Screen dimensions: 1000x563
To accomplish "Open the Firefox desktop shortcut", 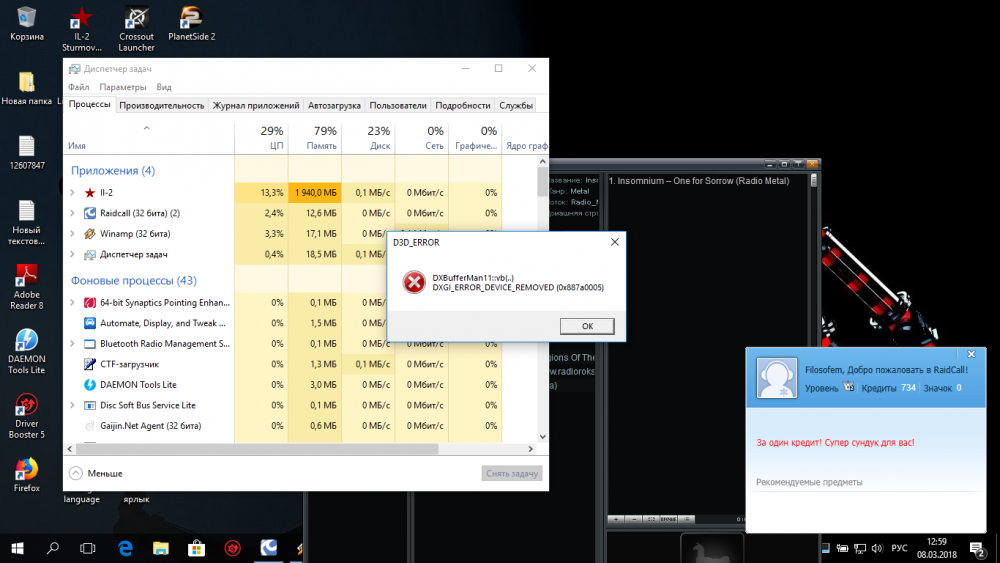I will coord(27,474).
